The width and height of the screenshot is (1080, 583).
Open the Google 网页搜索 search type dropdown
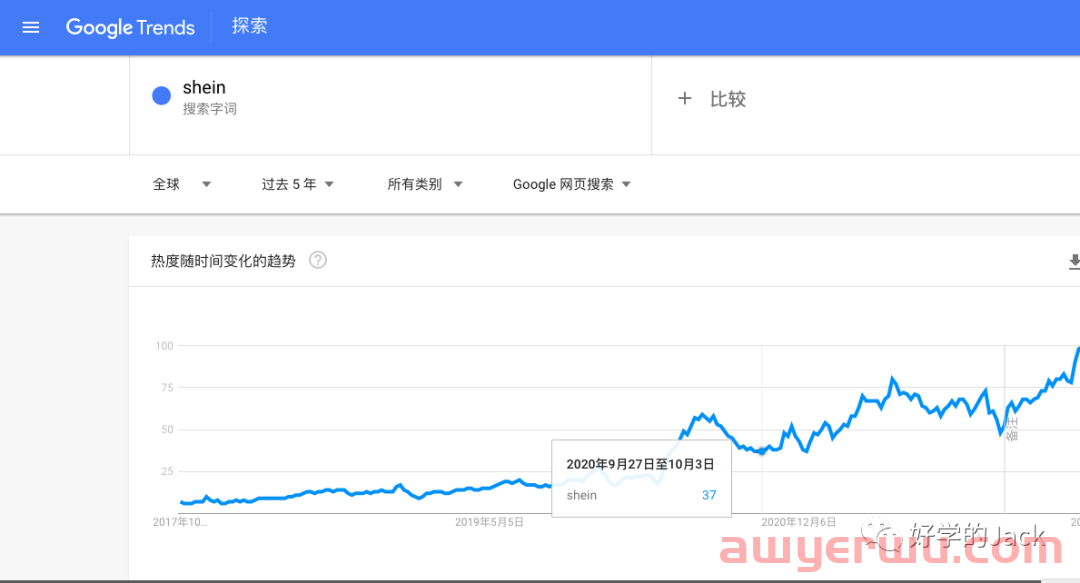572,184
